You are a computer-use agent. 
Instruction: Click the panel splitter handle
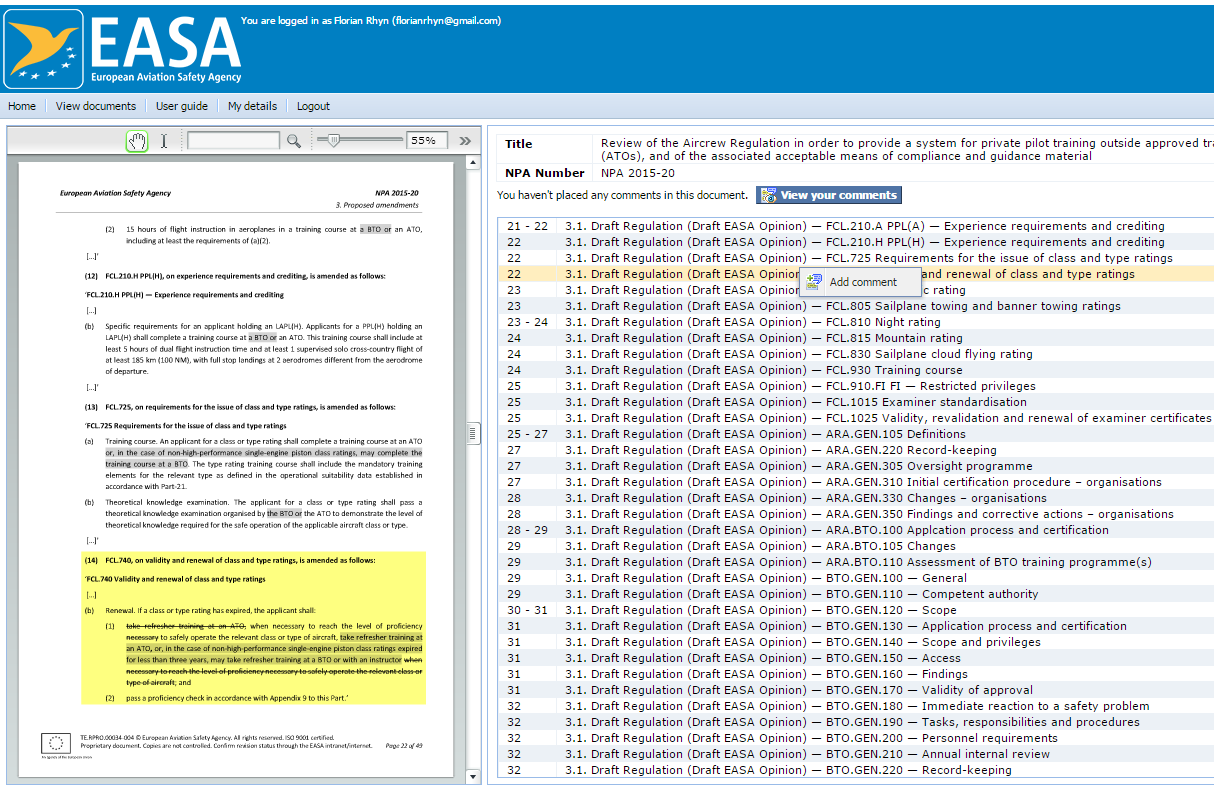[474, 432]
